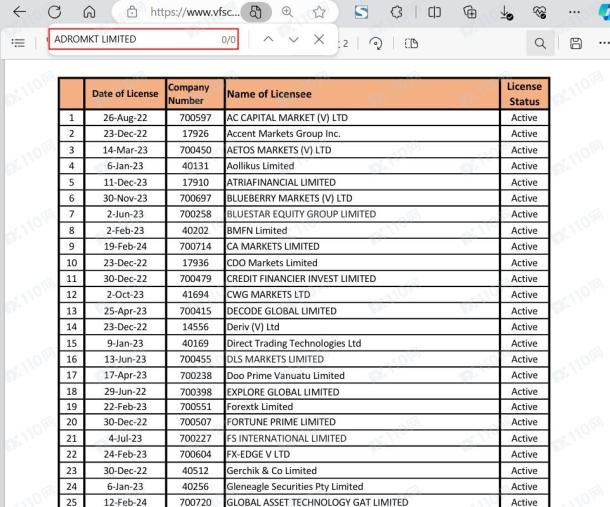
Task: Jump to next find result
Action: 294,39
